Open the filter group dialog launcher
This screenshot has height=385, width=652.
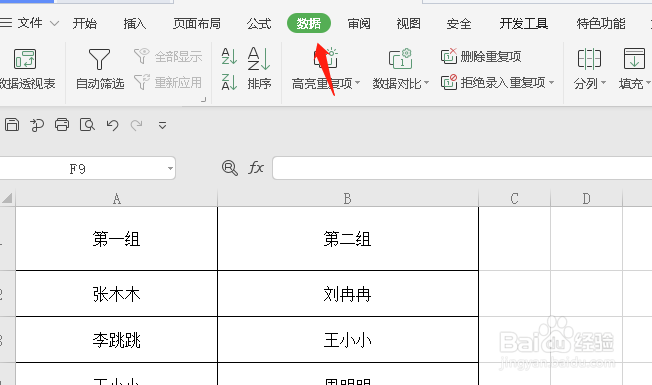(x=203, y=100)
